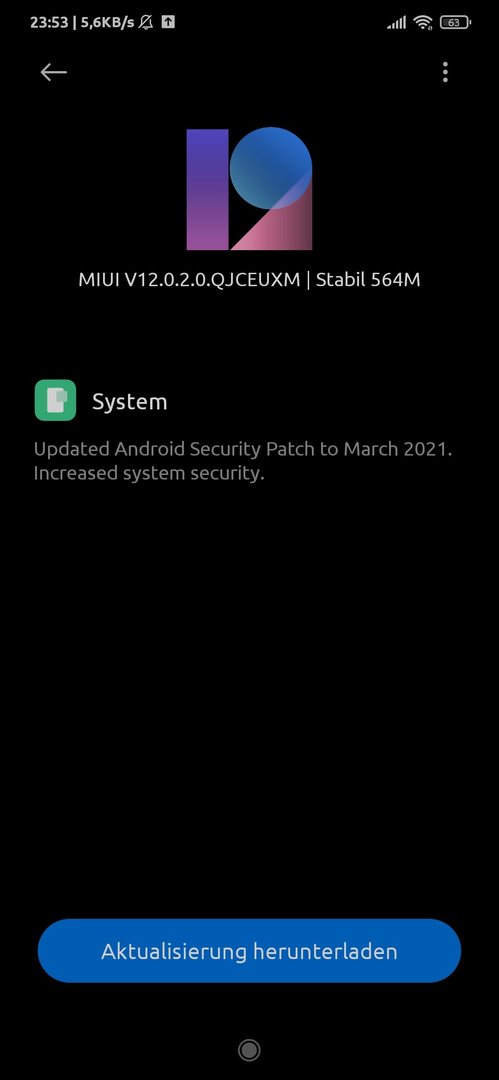The width and height of the screenshot is (499, 1080).
Task: Tap the battery indicator showing 63
Action: tap(455, 23)
